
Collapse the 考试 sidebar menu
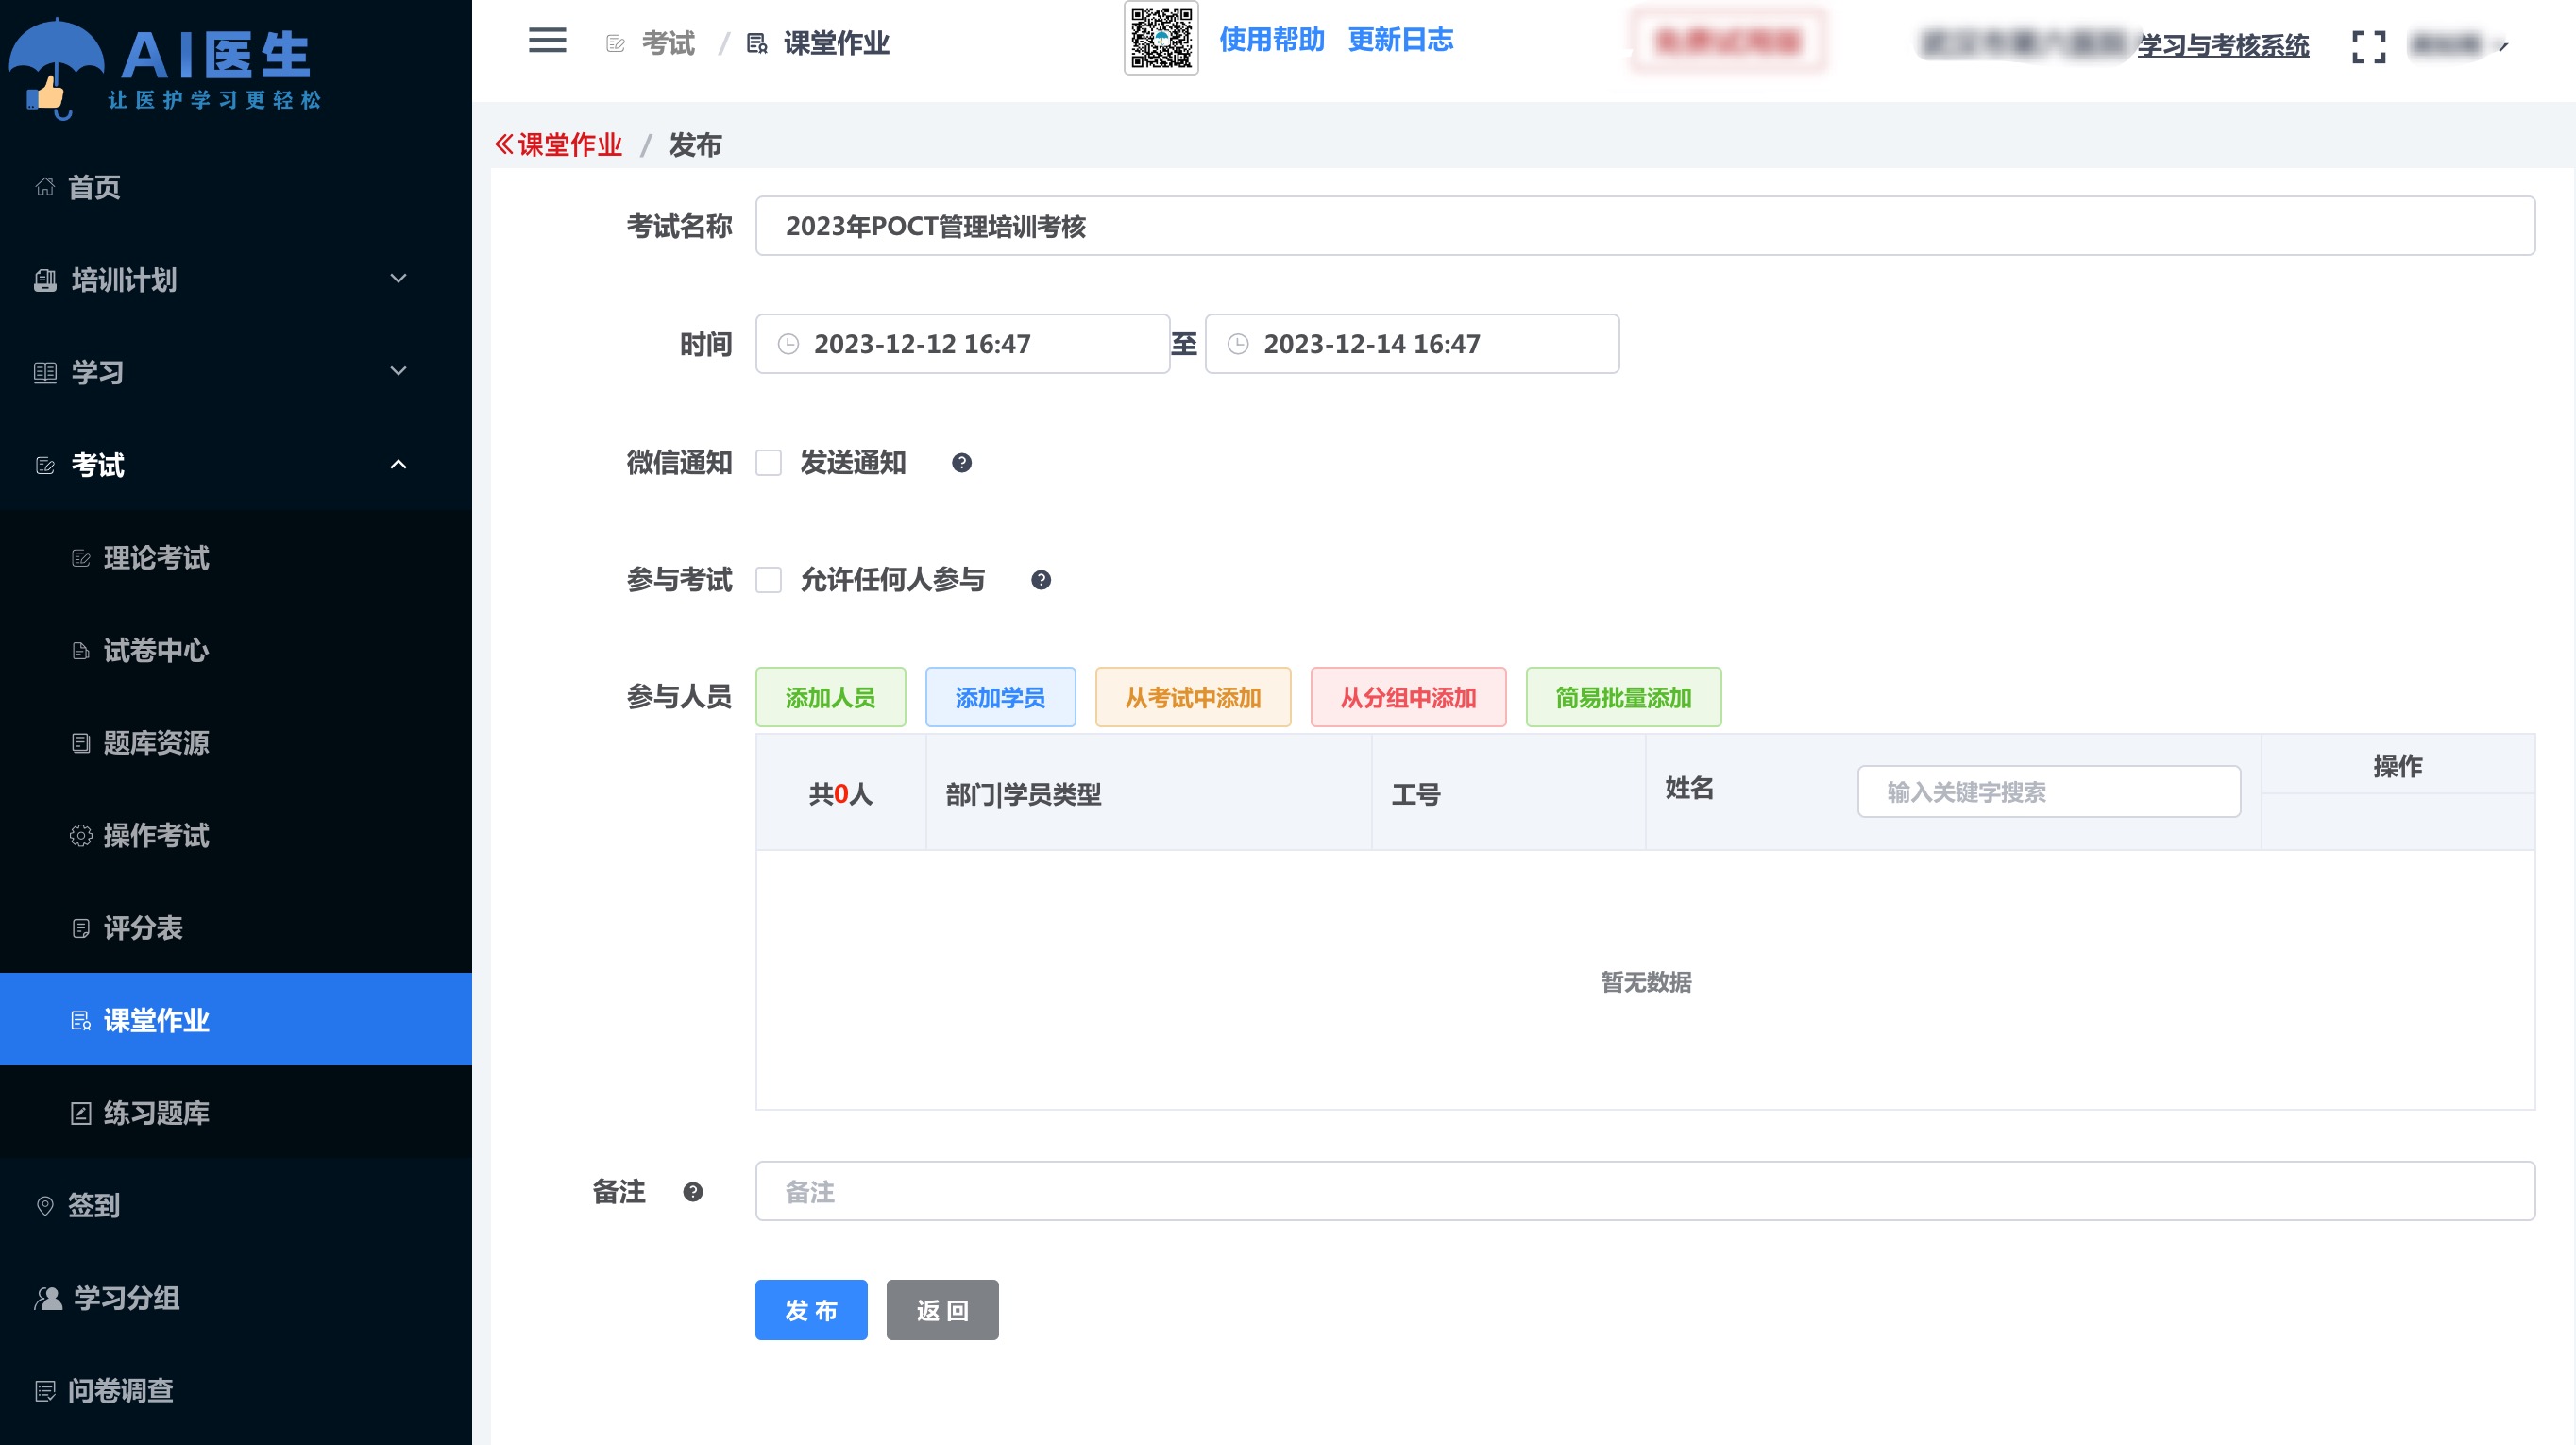(x=236, y=464)
